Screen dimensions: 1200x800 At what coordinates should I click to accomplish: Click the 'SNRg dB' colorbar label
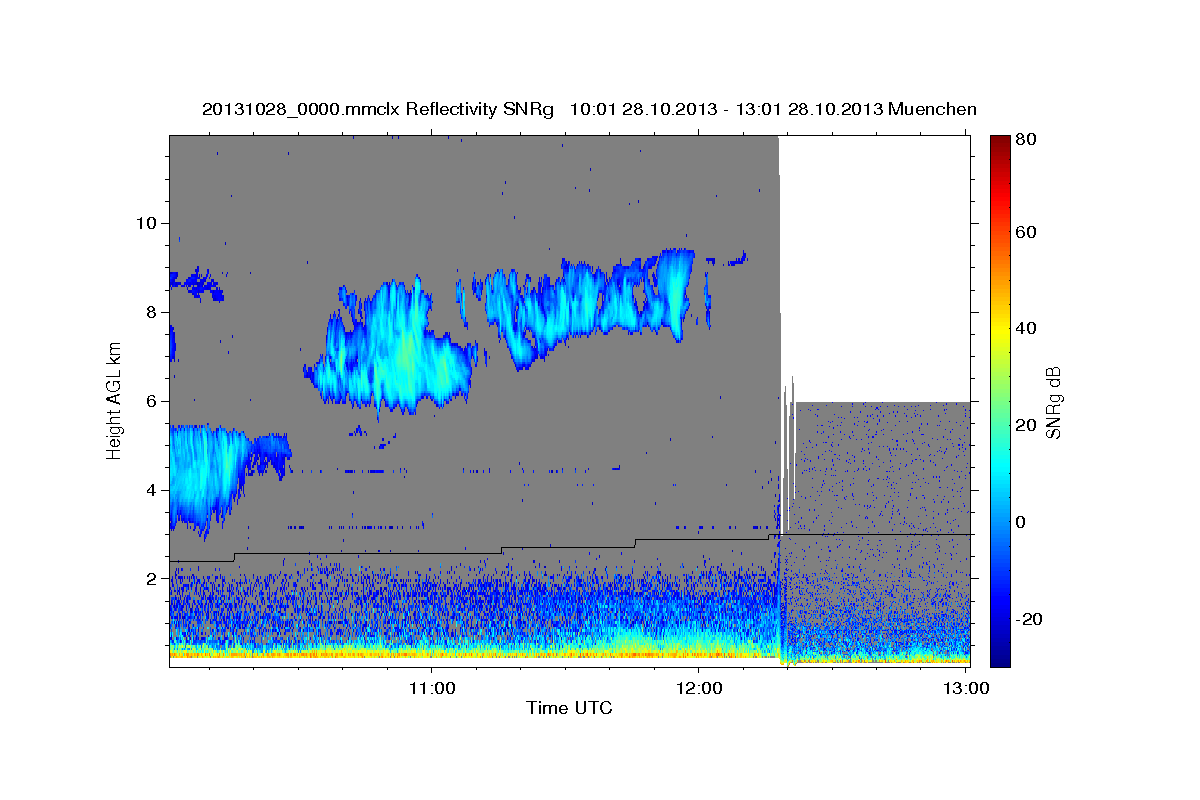(x=1053, y=403)
